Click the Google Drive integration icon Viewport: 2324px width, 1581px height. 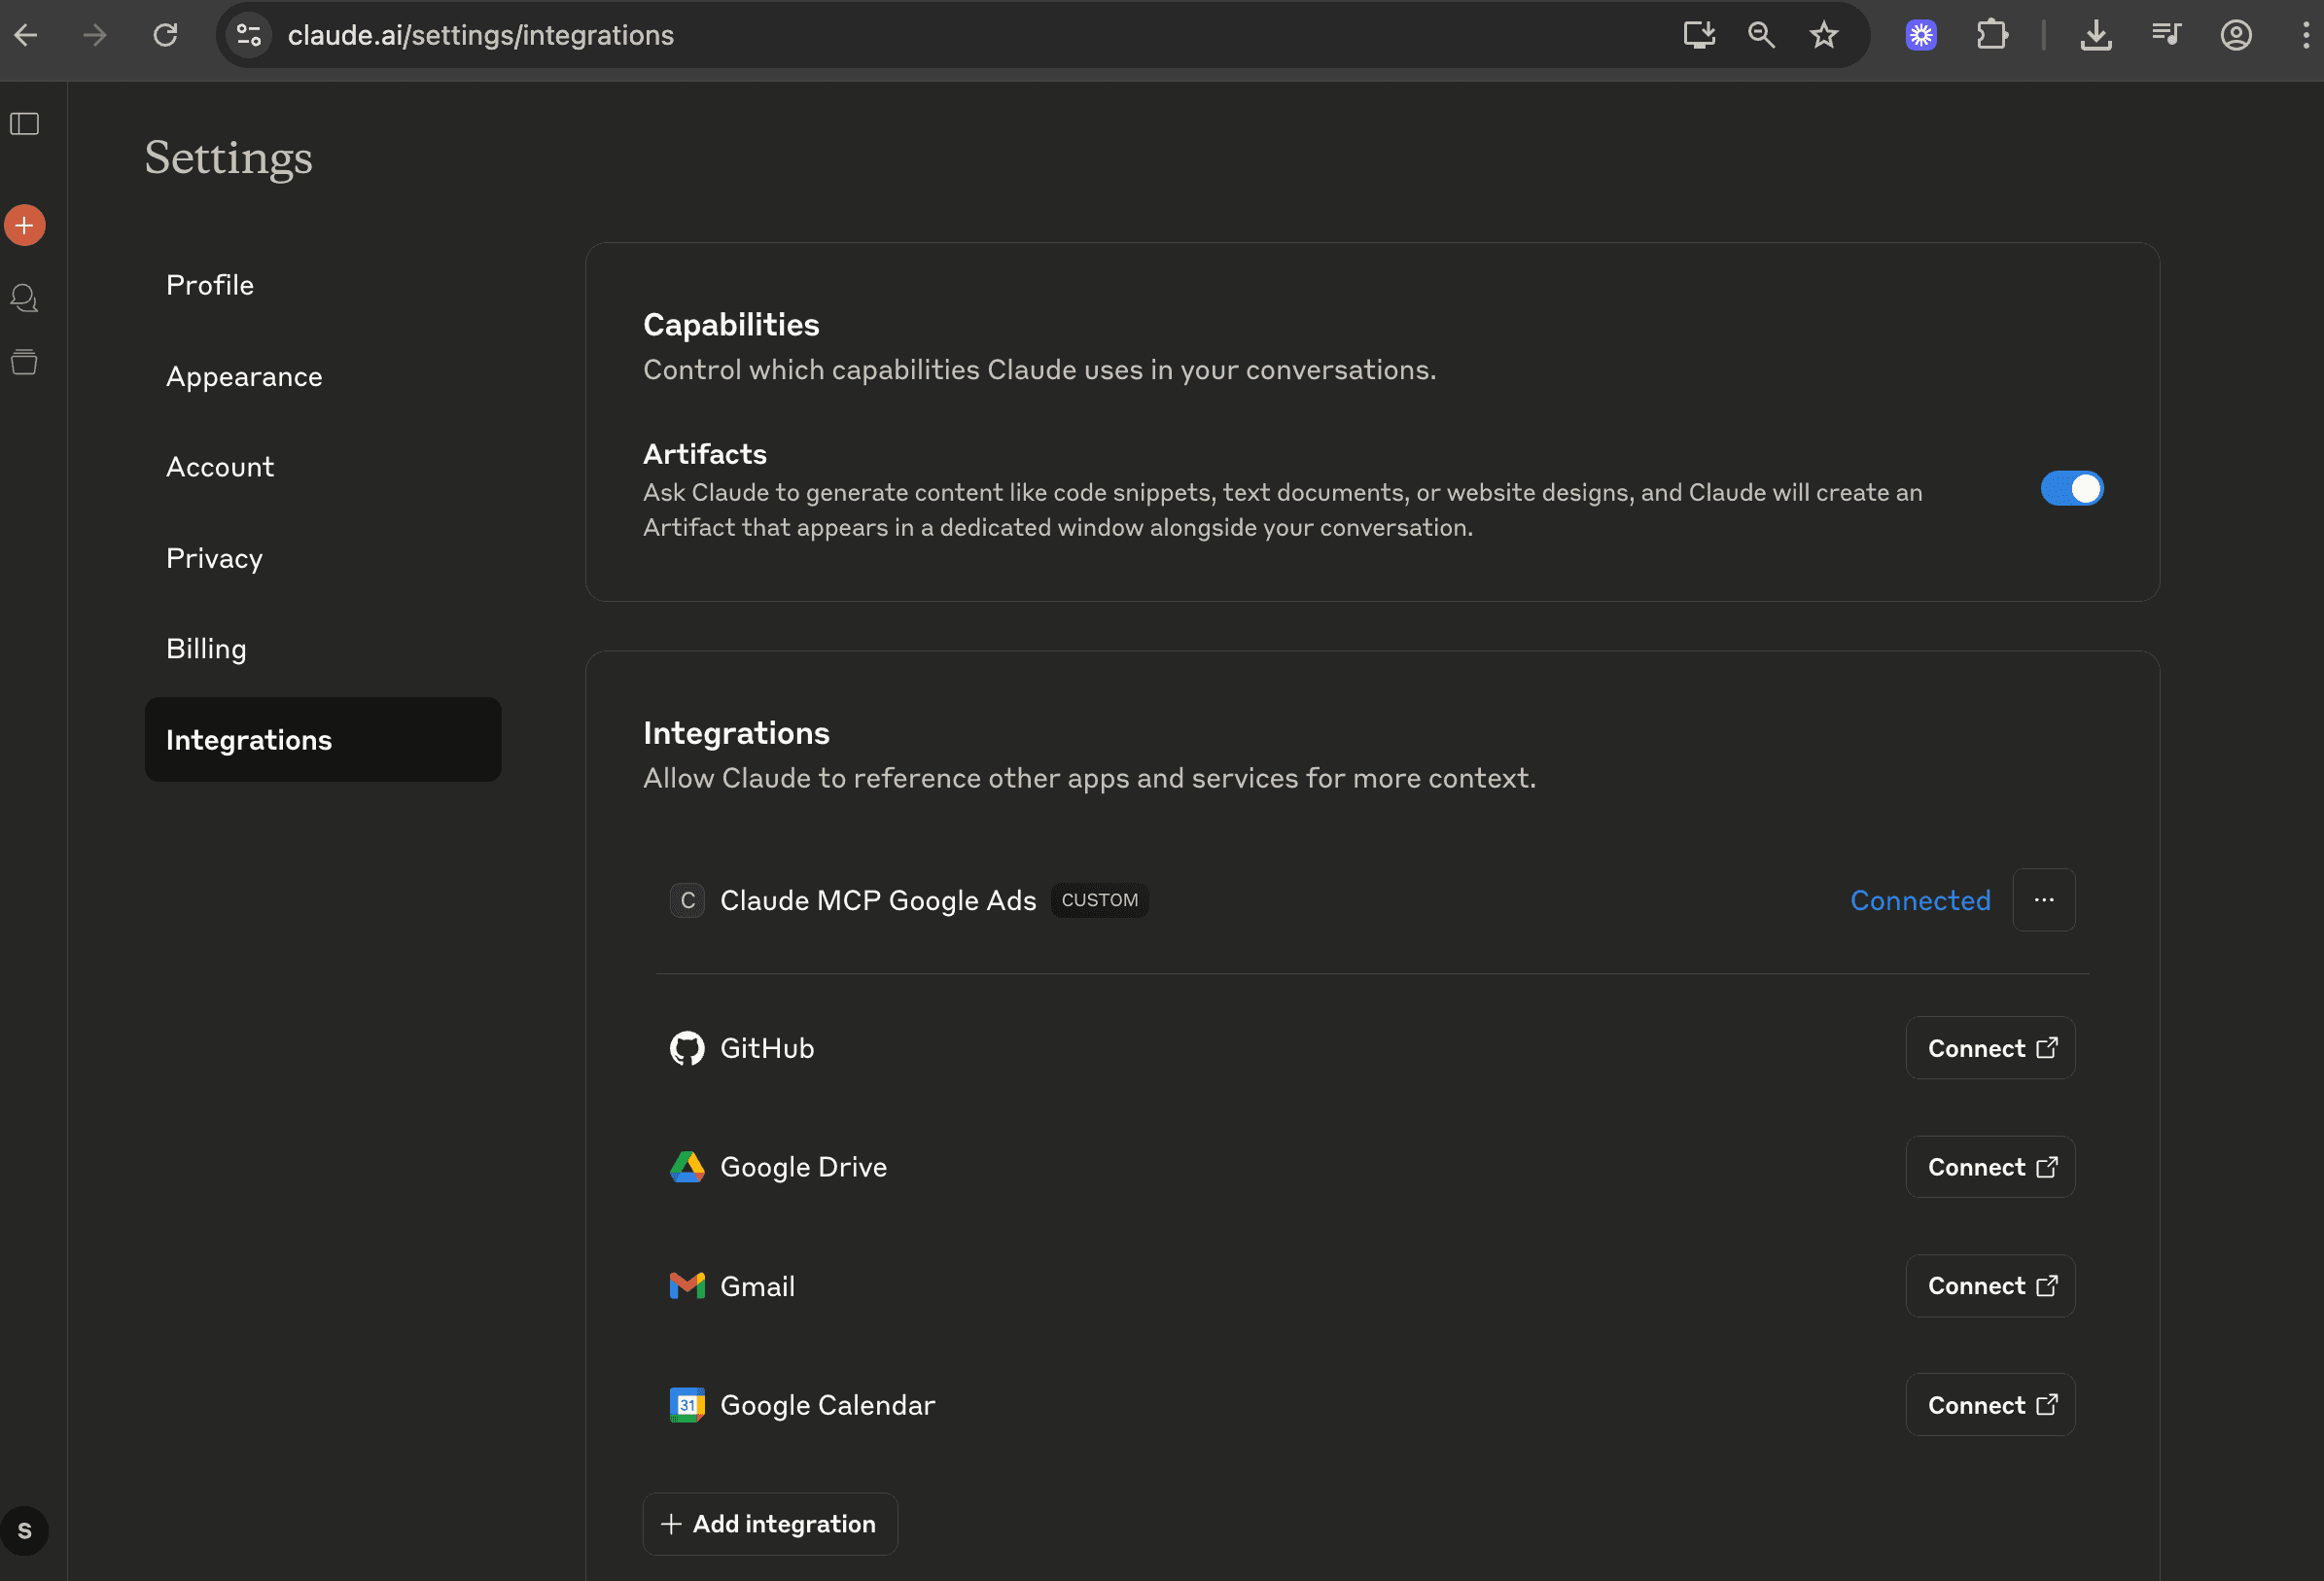tap(688, 1166)
